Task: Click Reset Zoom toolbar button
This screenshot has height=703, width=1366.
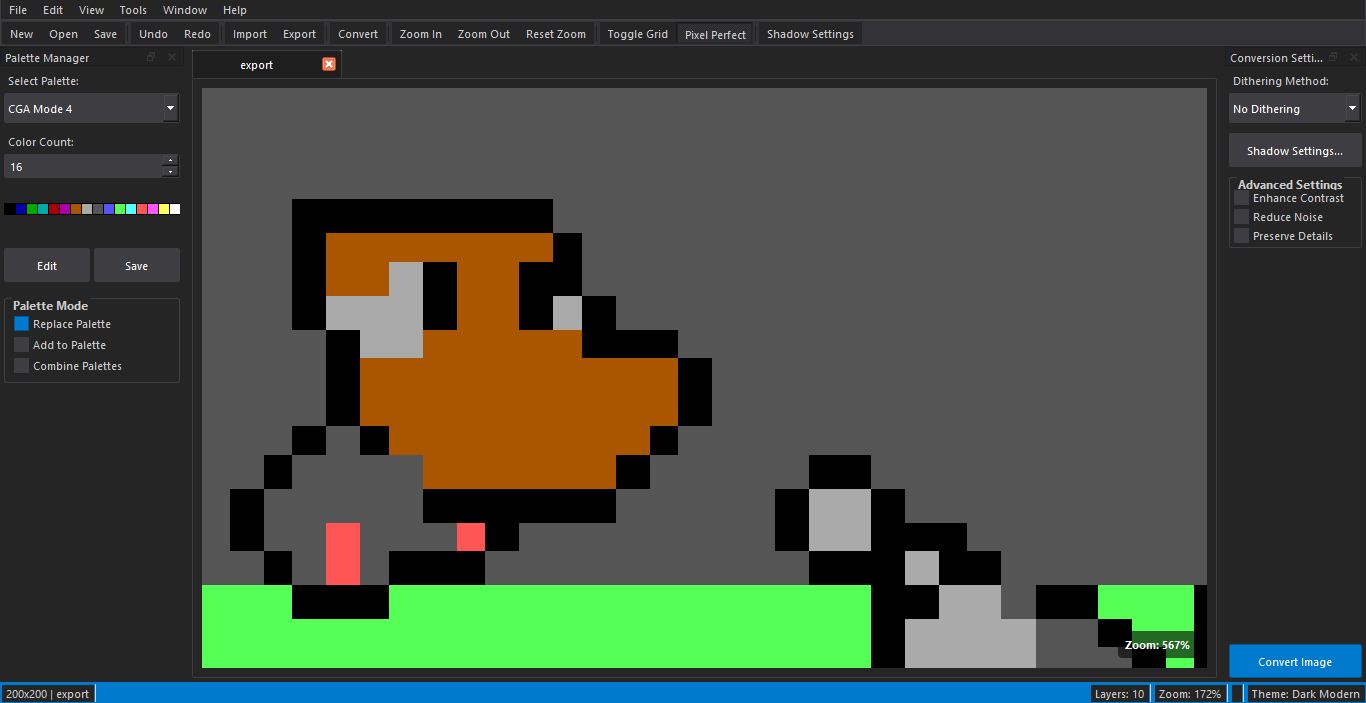Action: point(556,34)
